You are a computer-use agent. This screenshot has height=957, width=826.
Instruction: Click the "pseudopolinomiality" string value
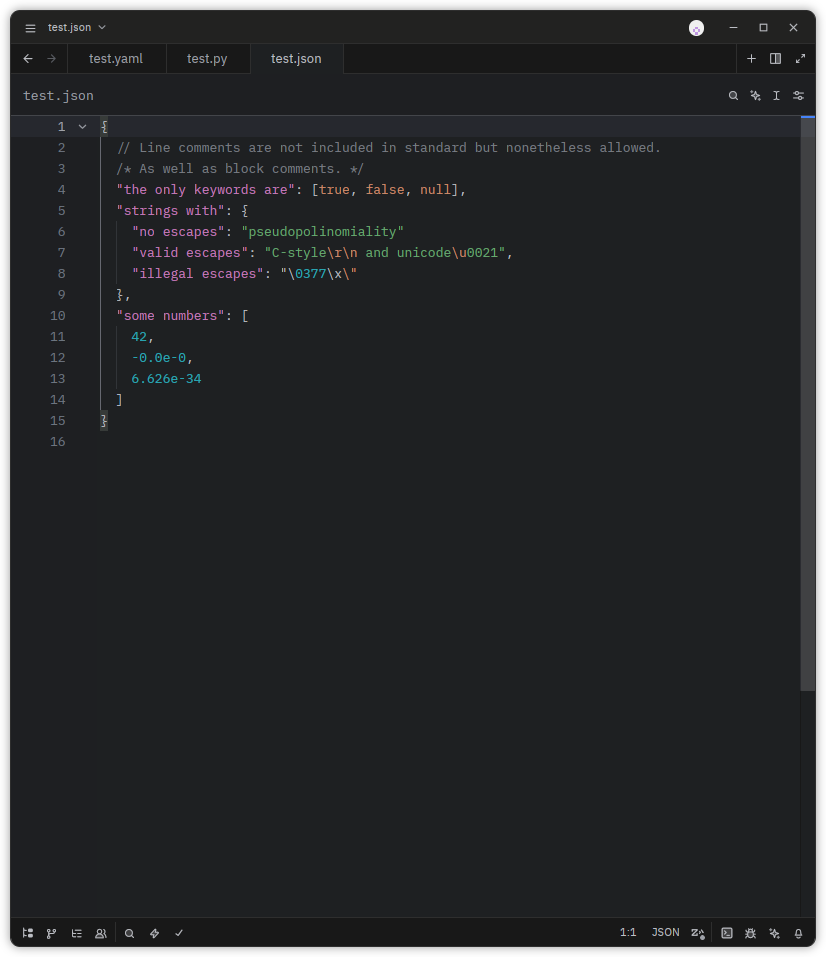(x=322, y=232)
